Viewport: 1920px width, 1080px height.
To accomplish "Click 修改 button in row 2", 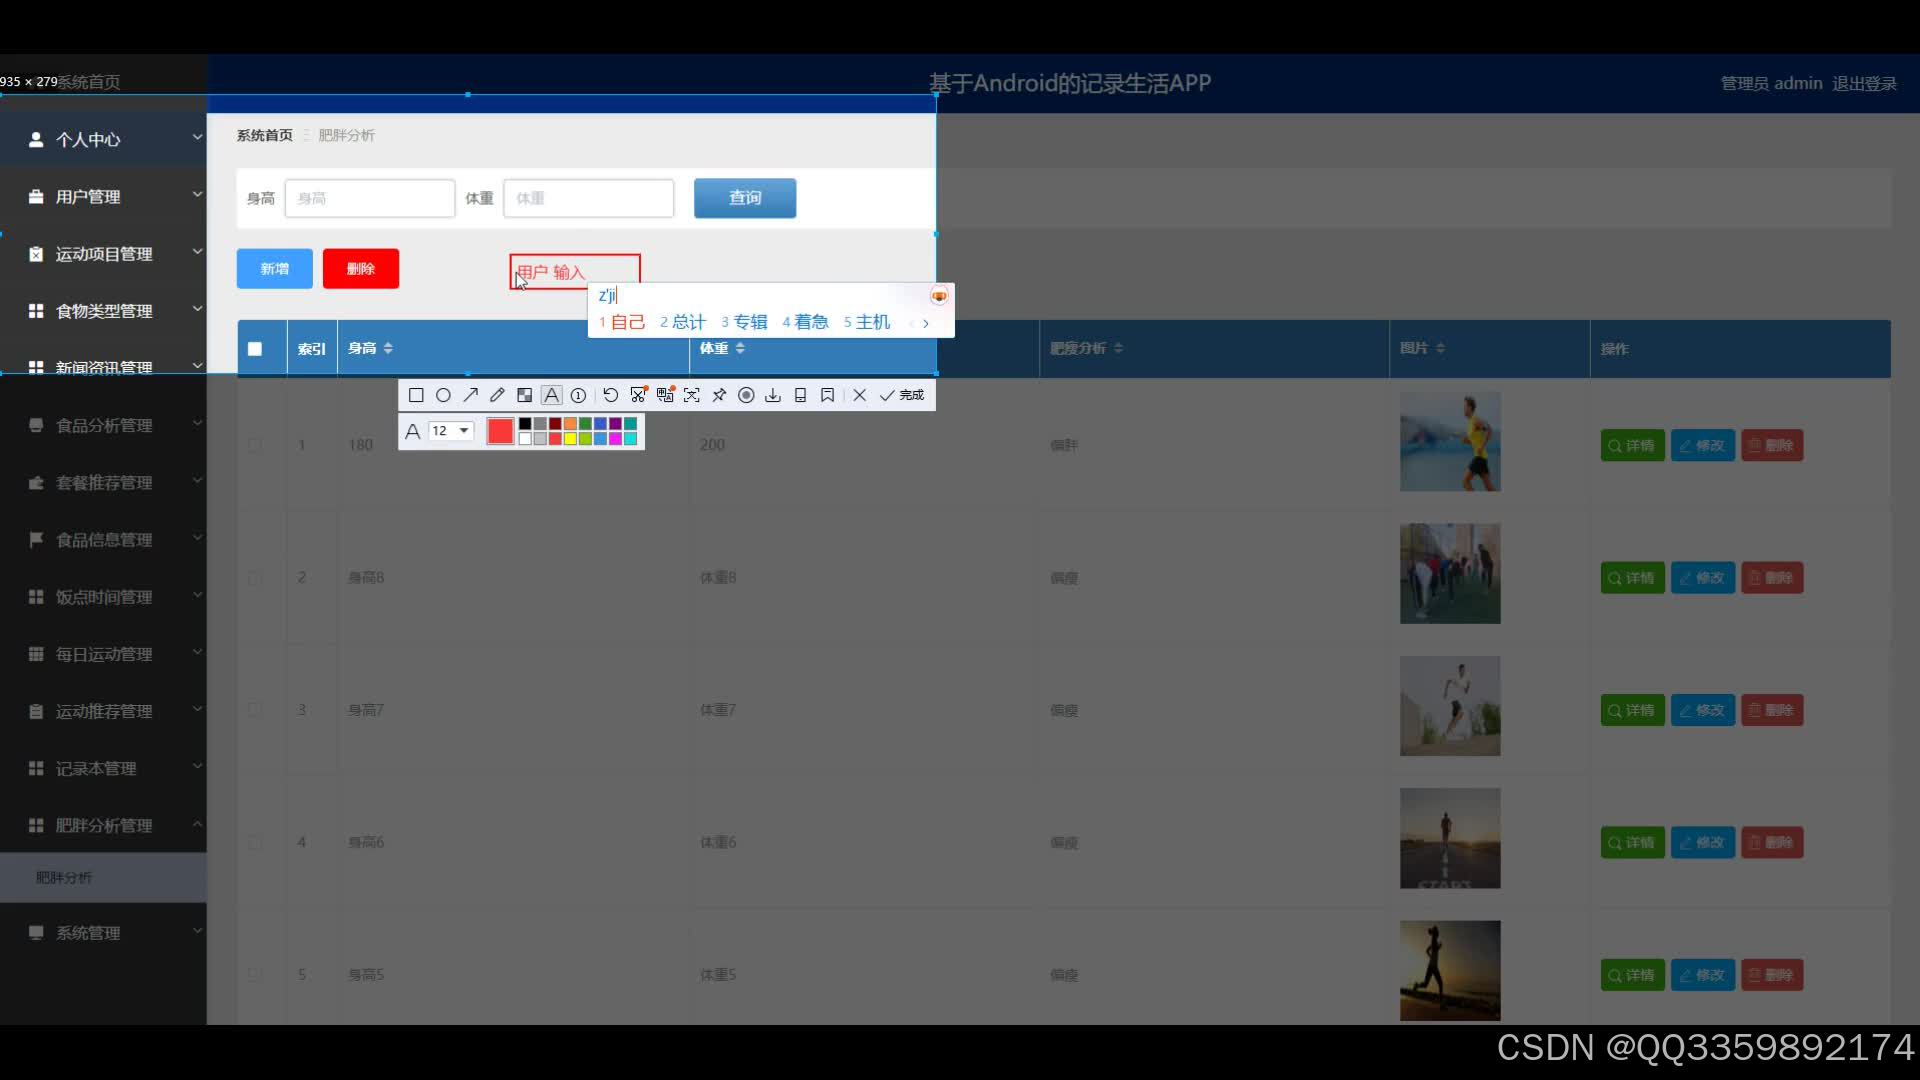I will coord(1703,578).
